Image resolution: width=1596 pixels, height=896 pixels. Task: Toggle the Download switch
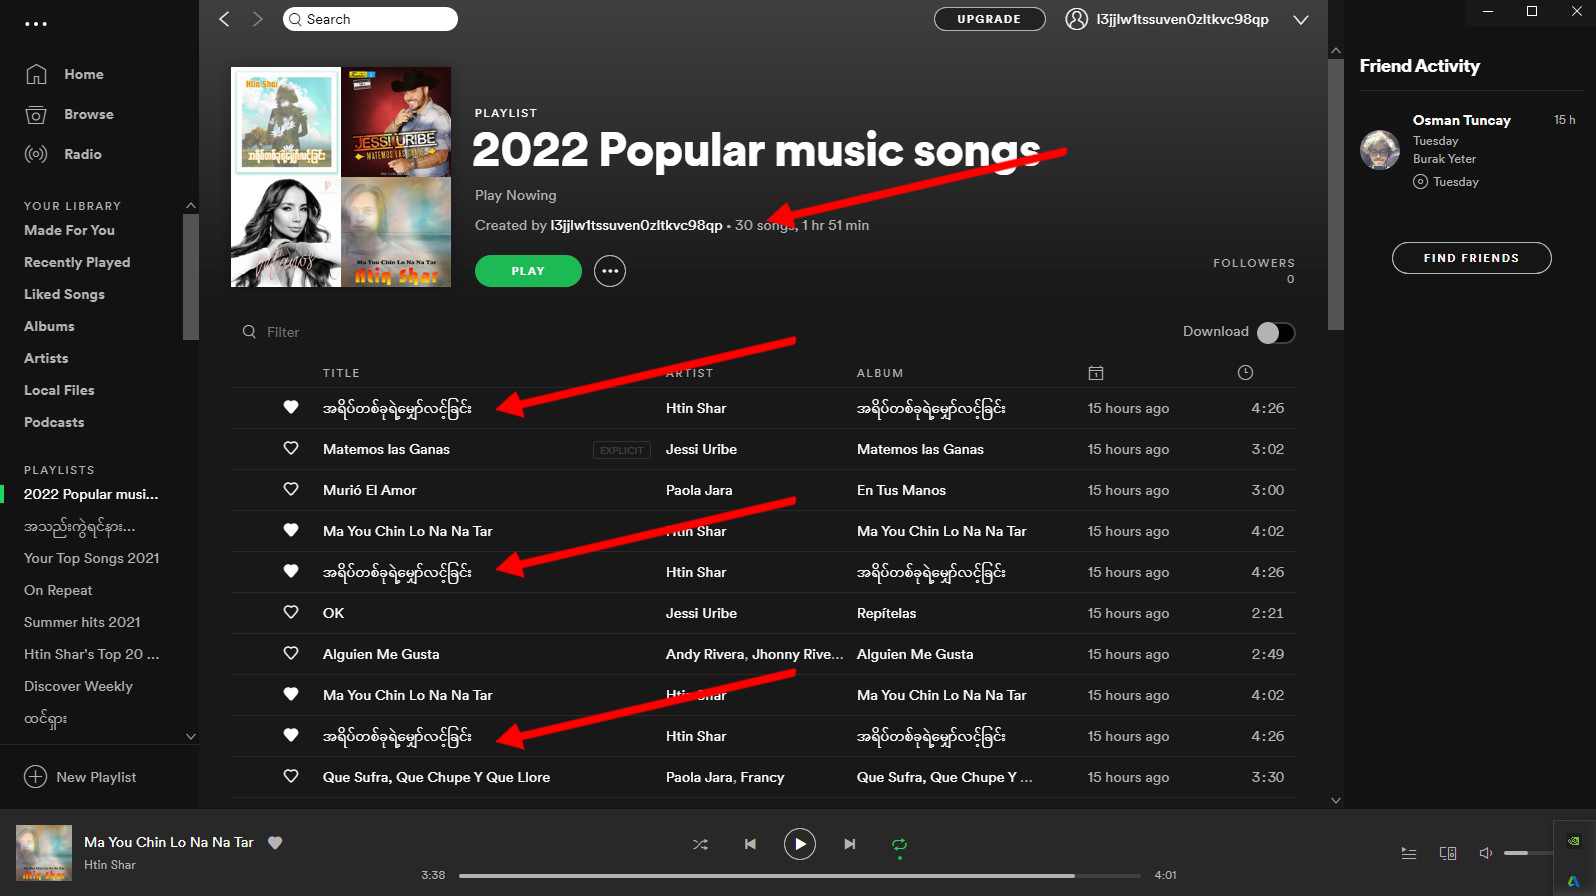[x=1276, y=333]
